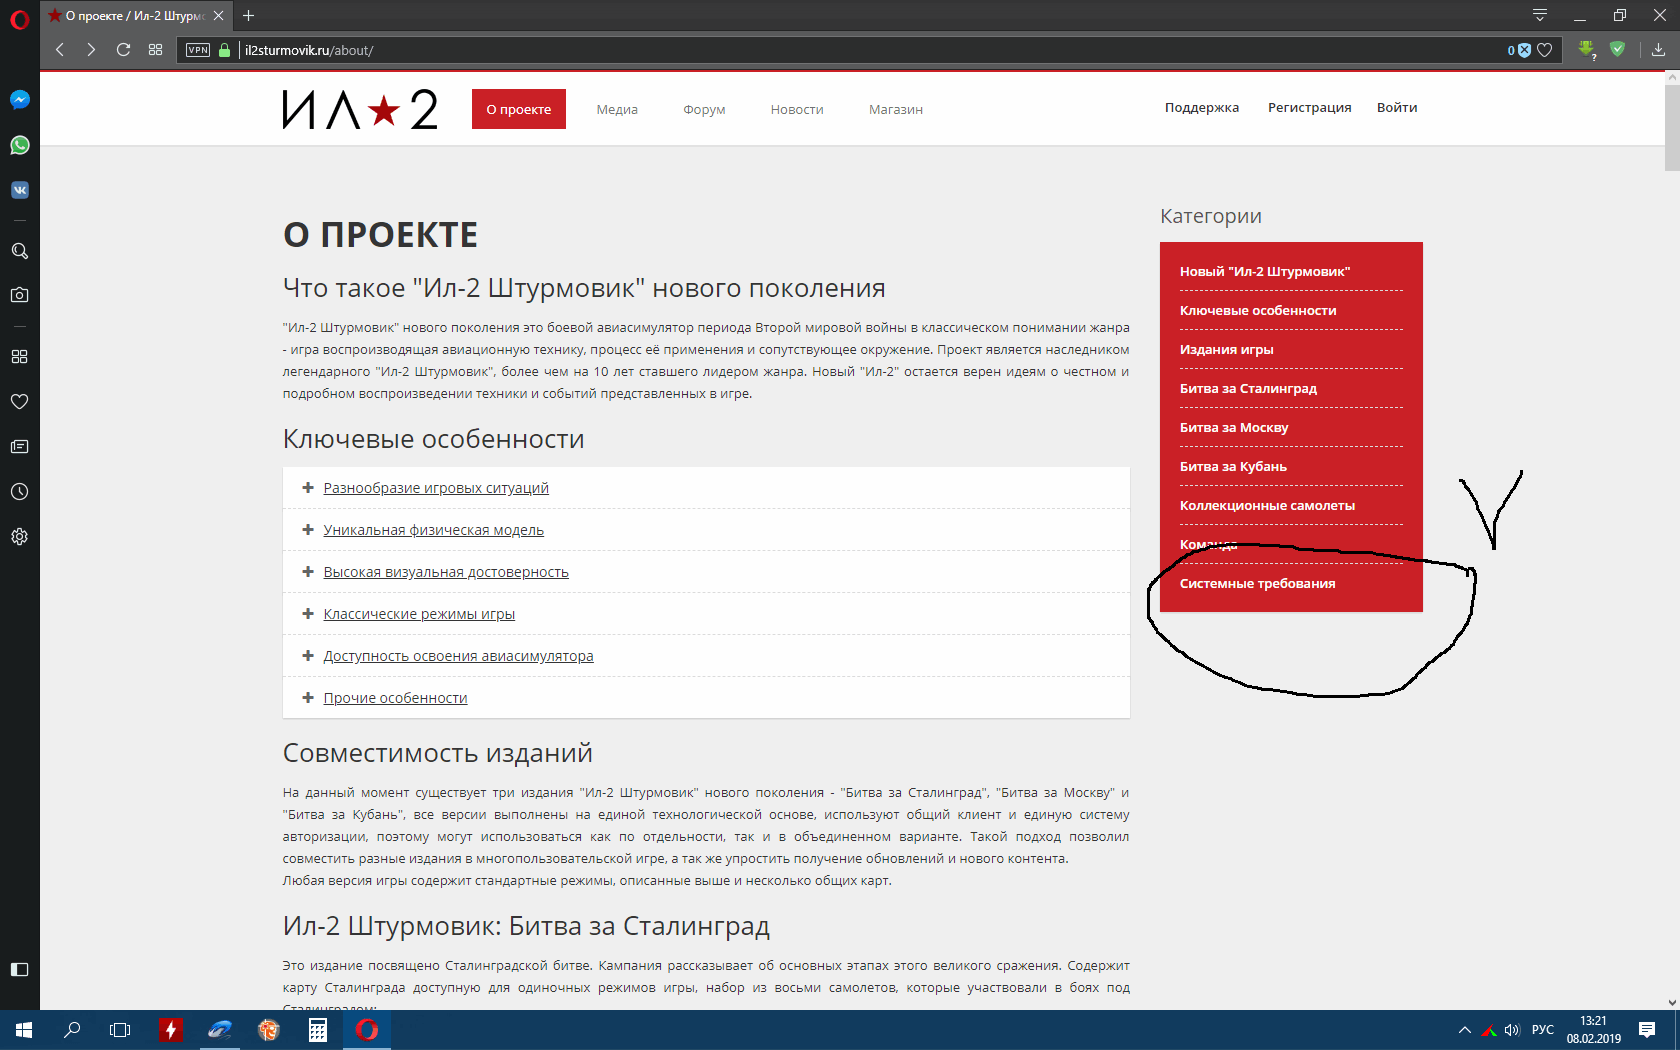Open the snapshot camera tool in the sidebar
Image resolution: width=1680 pixels, height=1050 pixels.
[20, 295]
